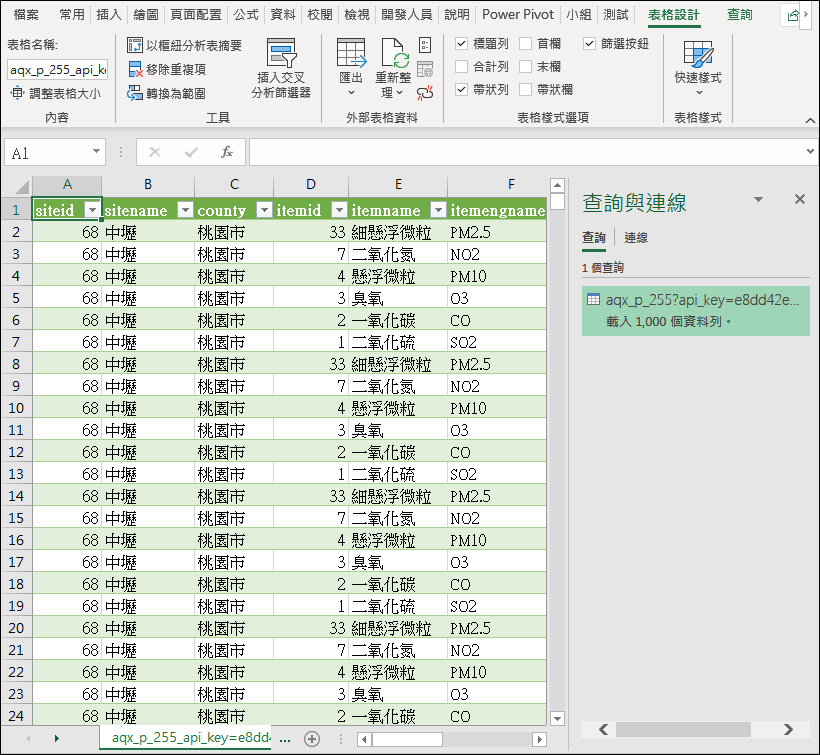Click the pane's horizontal scrollbar right arrow
Screen dimensions: 820x755
(x=788, y=729)
